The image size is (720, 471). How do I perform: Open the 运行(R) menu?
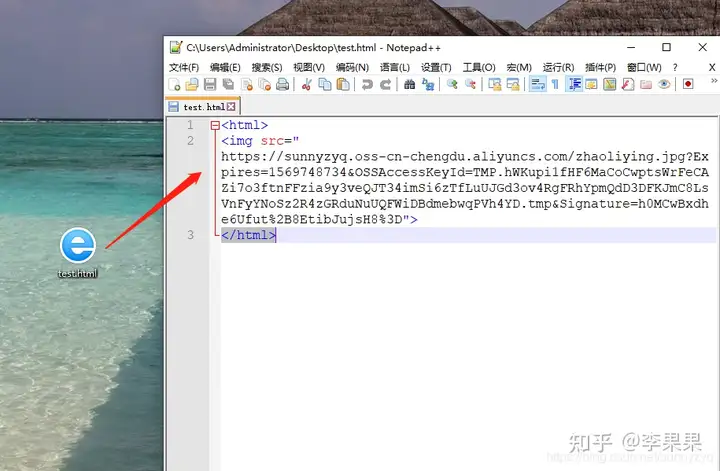(x=558, y=67)
